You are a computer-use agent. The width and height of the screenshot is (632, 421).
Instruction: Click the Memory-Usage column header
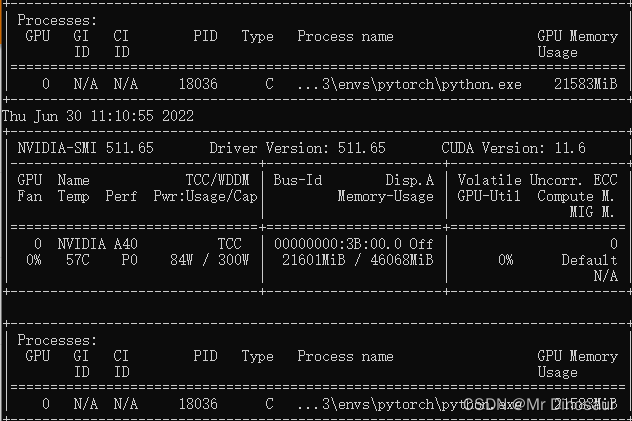[385, 196]
